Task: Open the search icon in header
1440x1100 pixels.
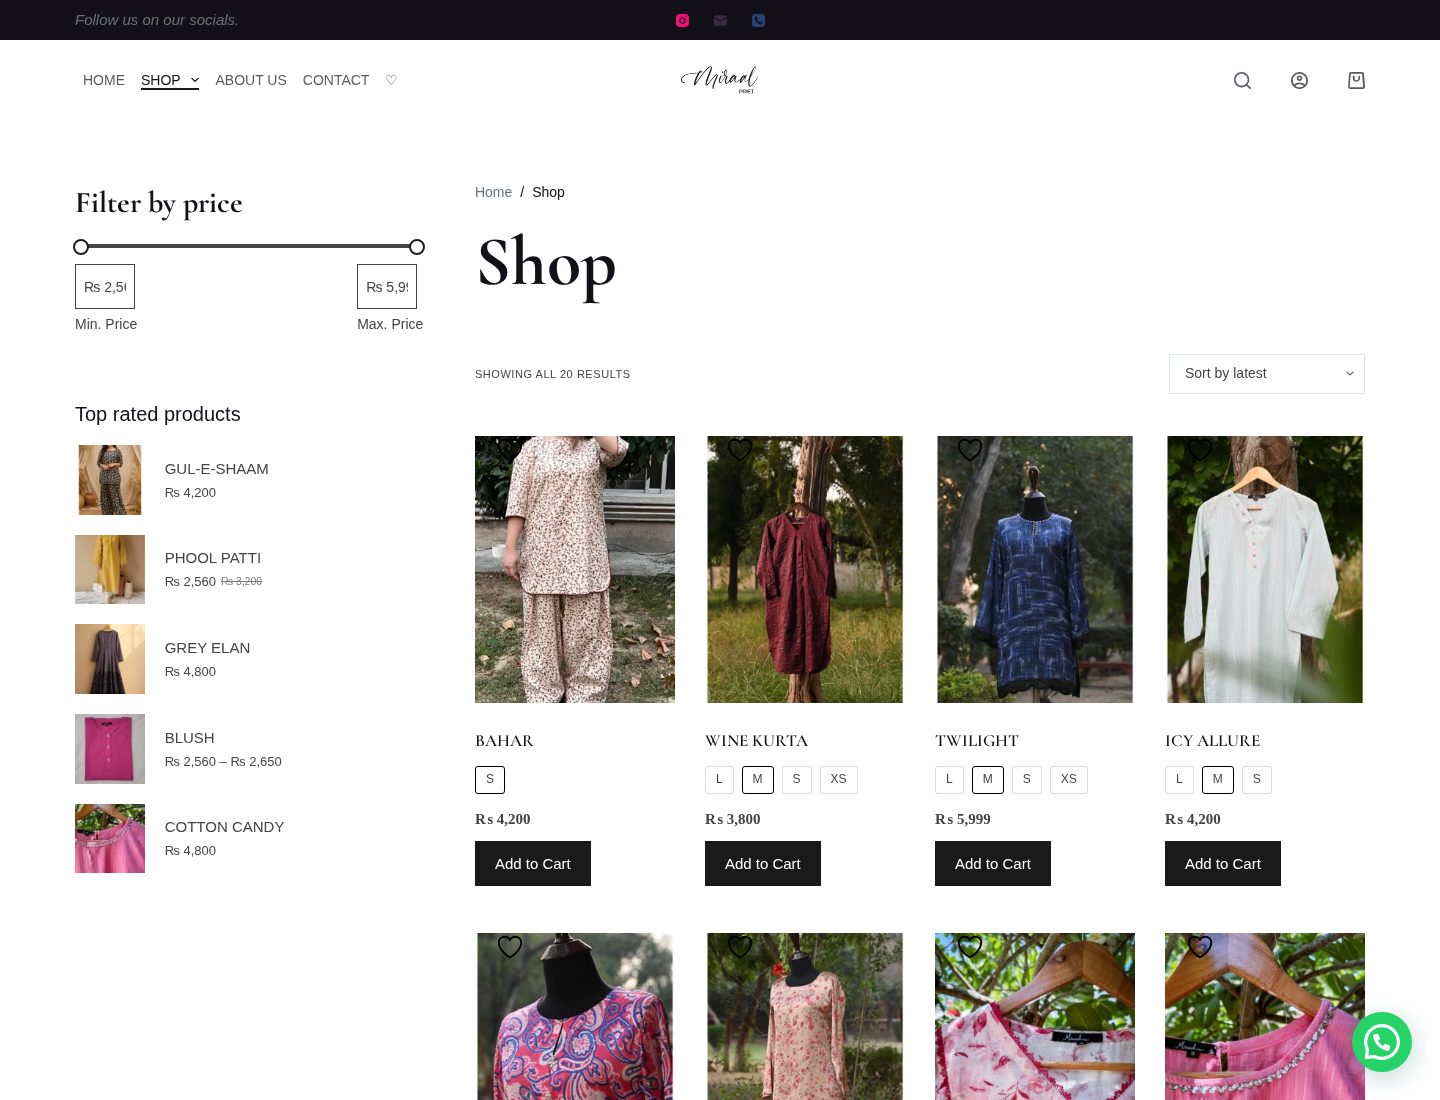Action: tap(1242, 80)
